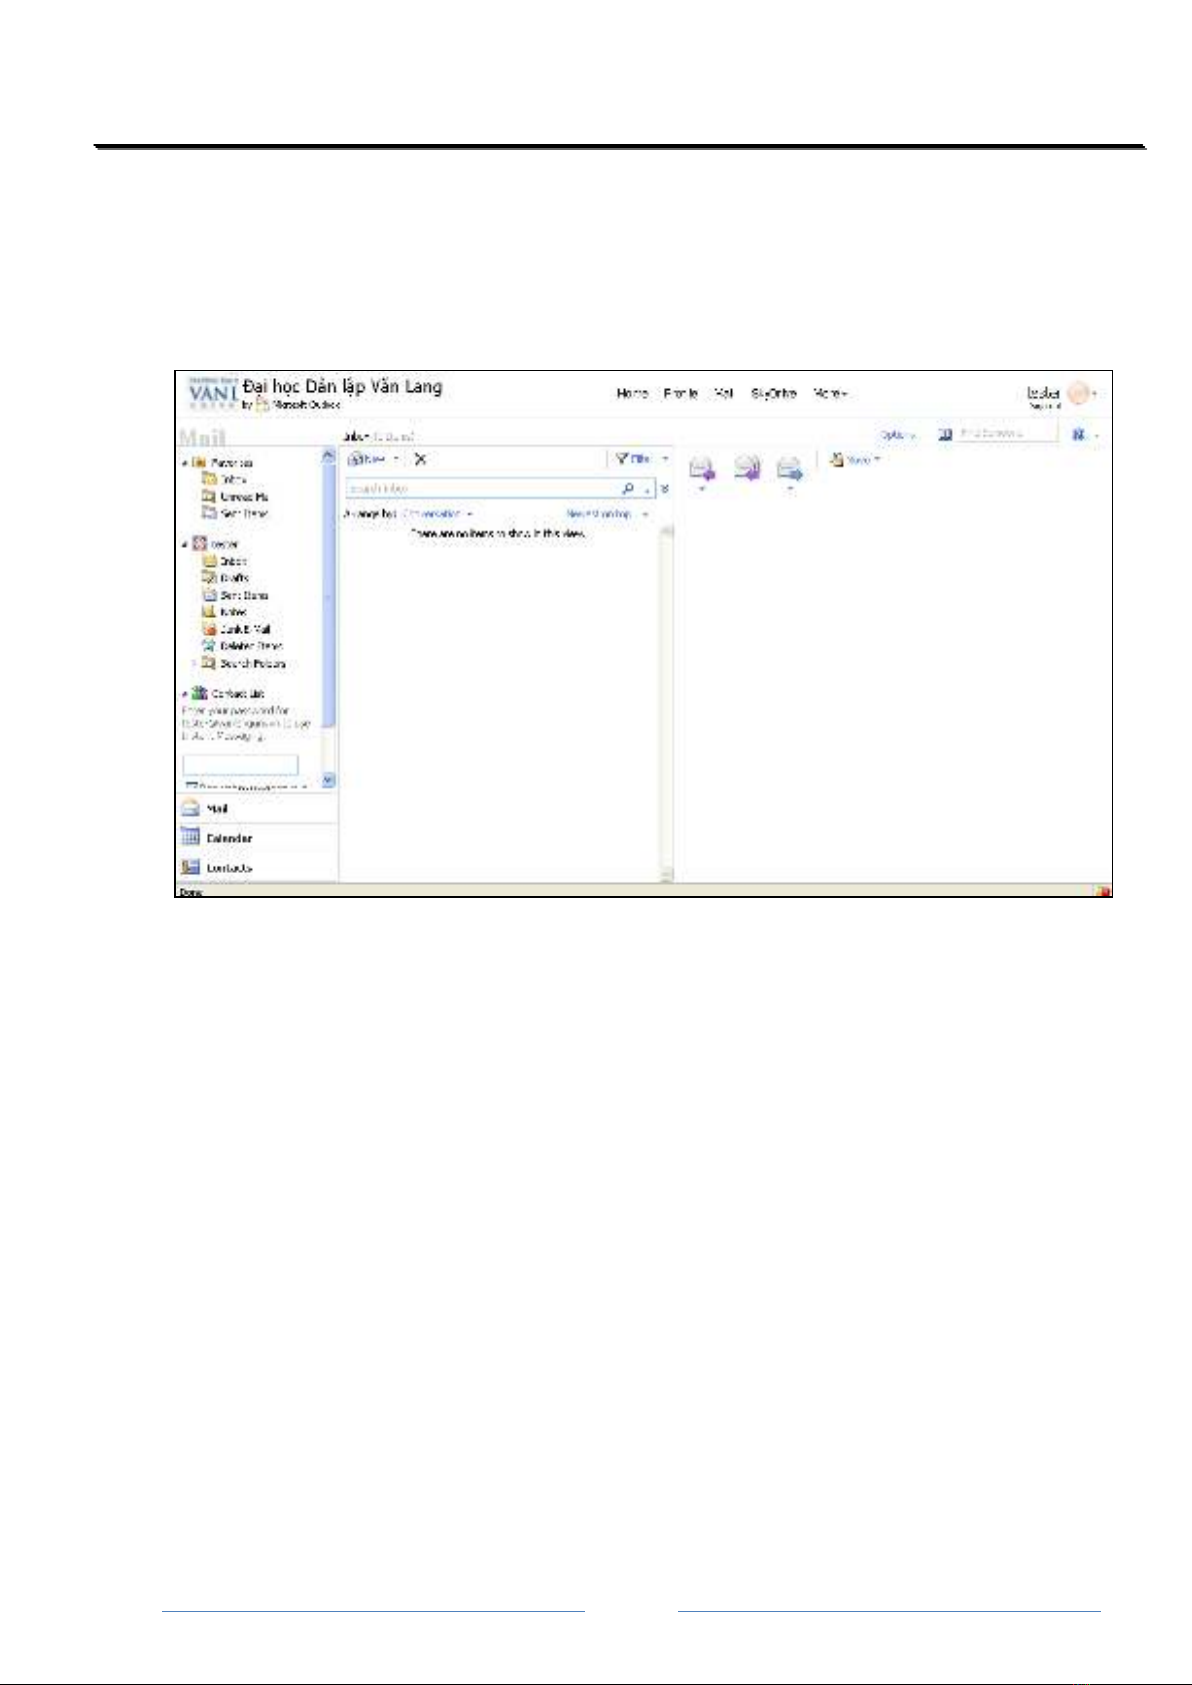The image size is (1192, 1685).
Task: Open the Home tab in top navigation
Action: 632,394
